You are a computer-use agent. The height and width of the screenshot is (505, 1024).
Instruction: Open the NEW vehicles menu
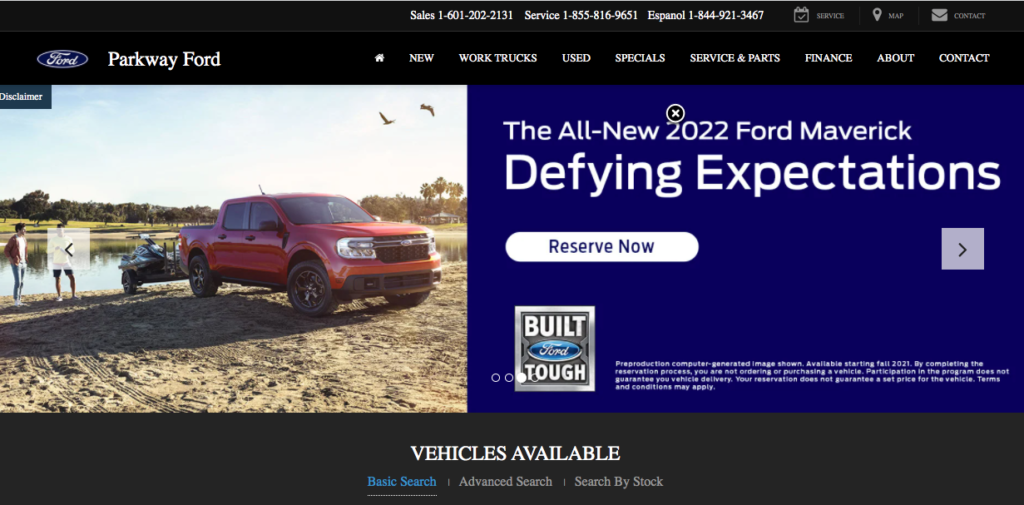(x=421, y=58)
